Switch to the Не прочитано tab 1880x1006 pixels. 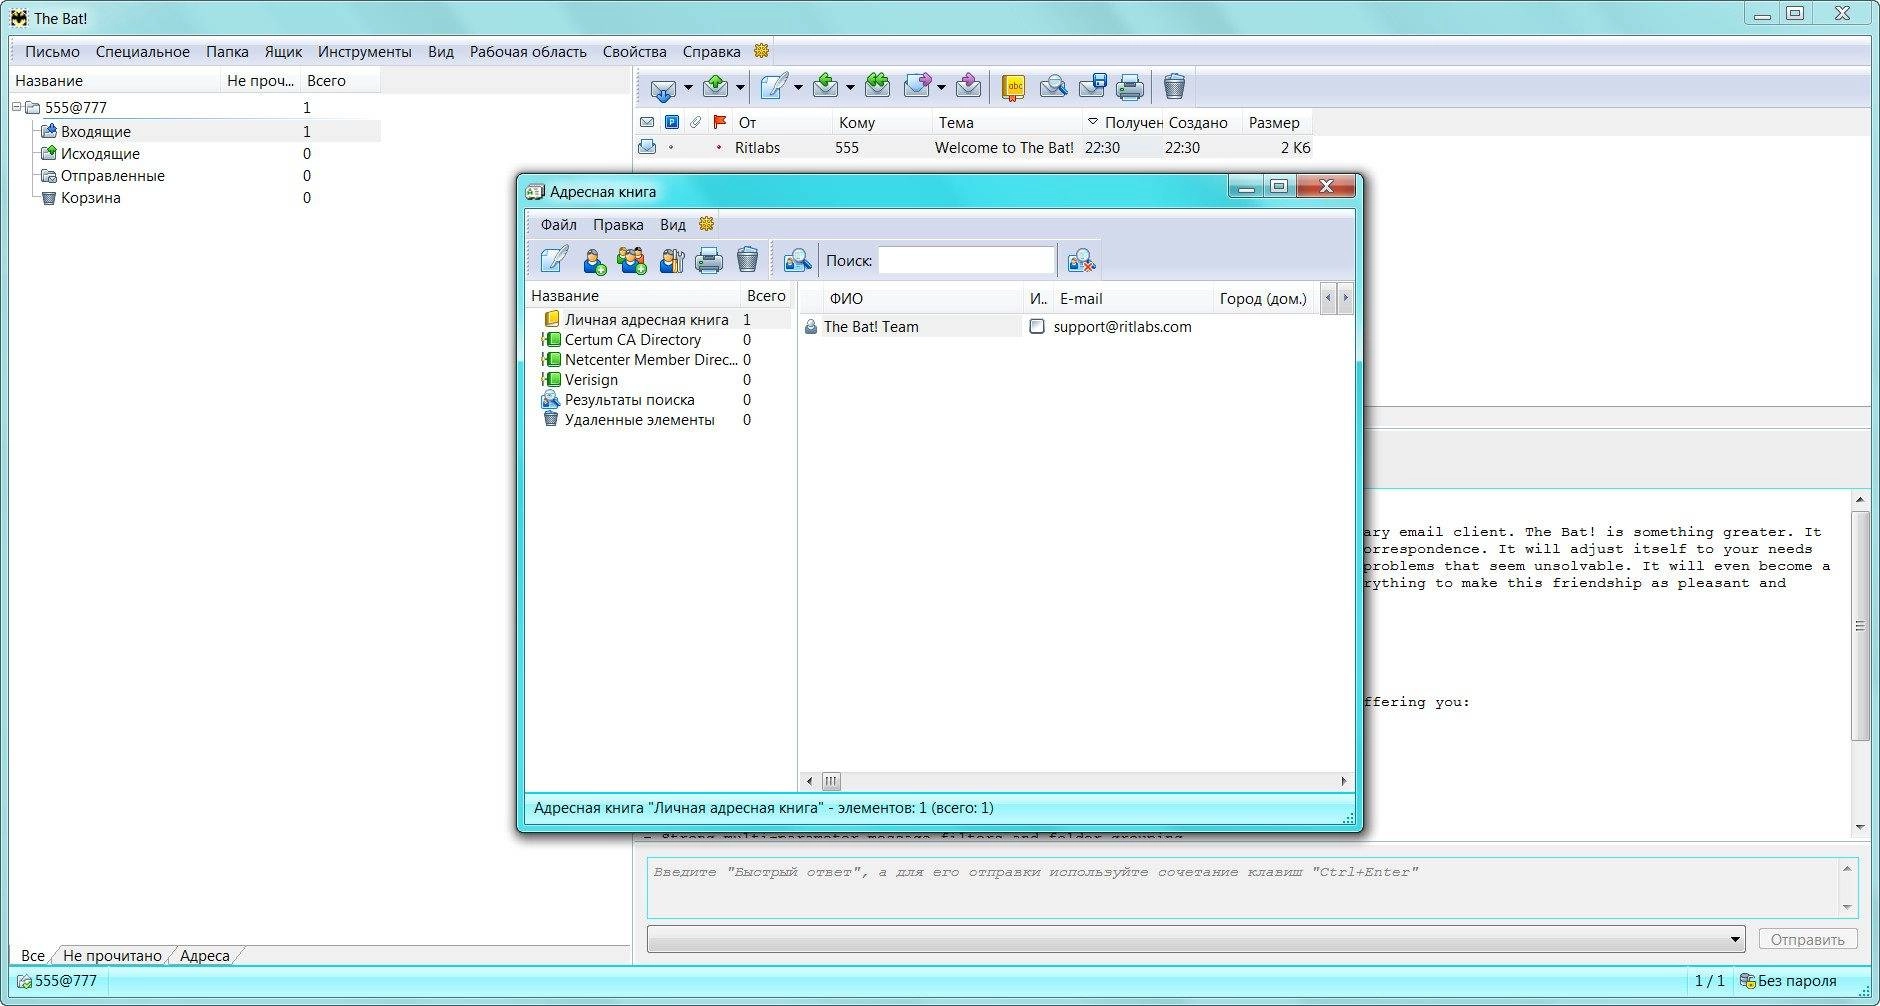(112, 955)
